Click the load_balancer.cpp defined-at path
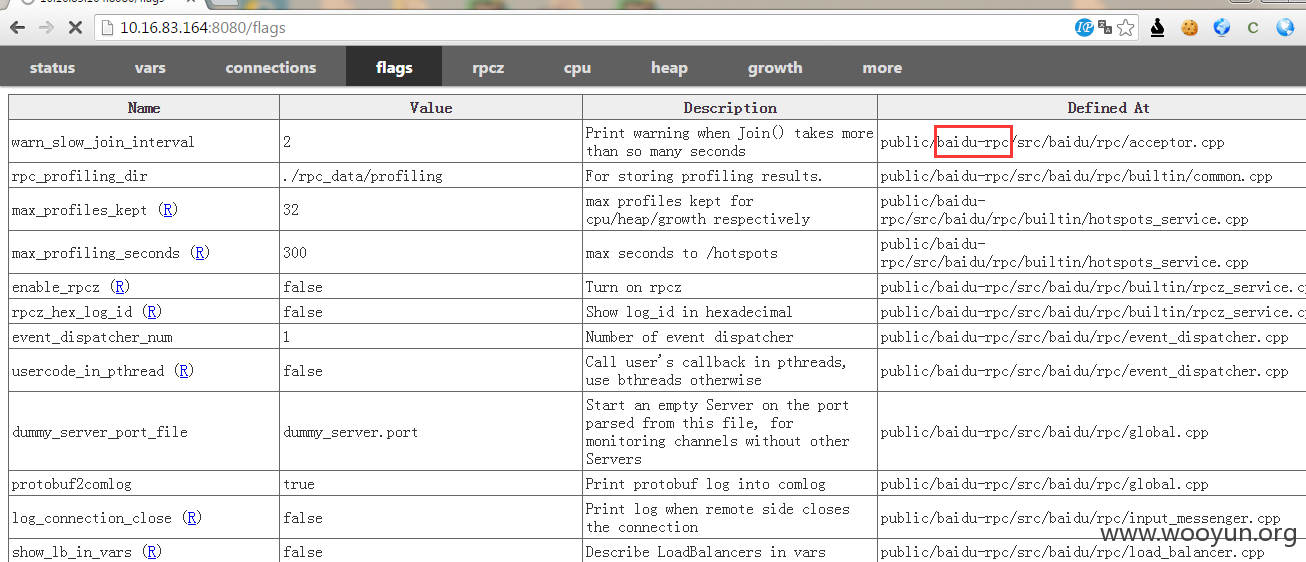Image resolution: width=1306 pixels, height=562 pixels. (x=1073, y=552)
